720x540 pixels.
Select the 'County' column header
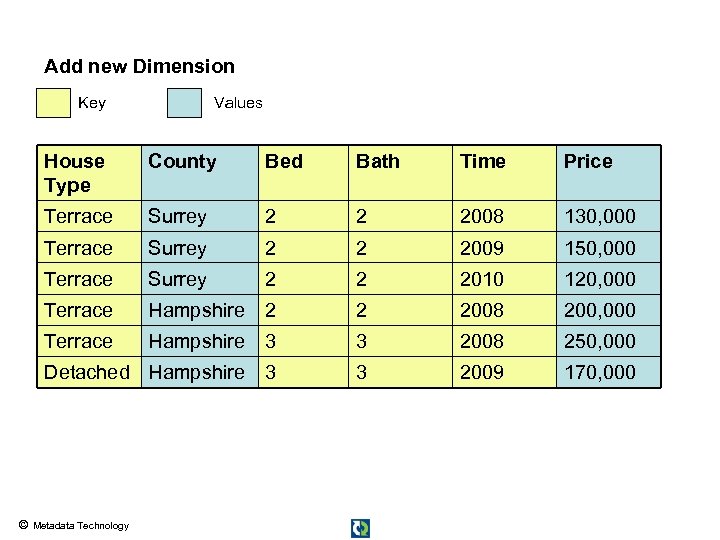[200, 173]
